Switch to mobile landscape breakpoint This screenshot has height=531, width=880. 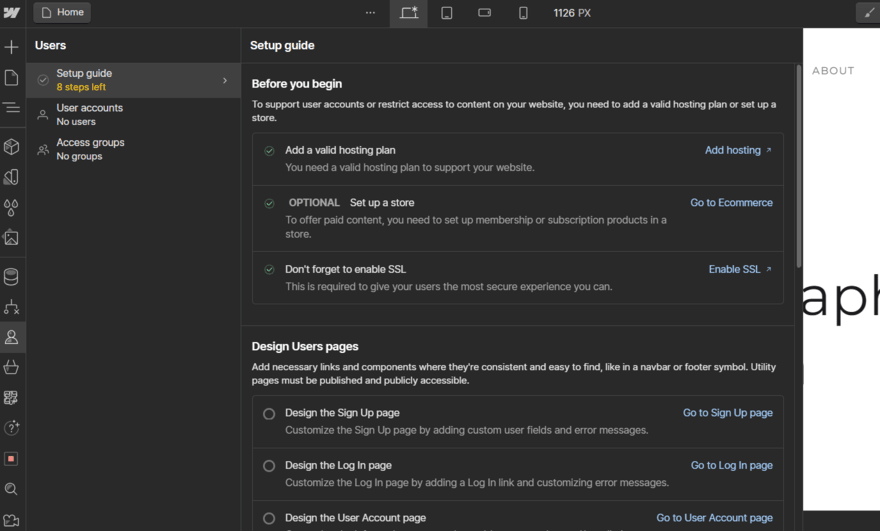pyautogui.click(x=484, y=12)
